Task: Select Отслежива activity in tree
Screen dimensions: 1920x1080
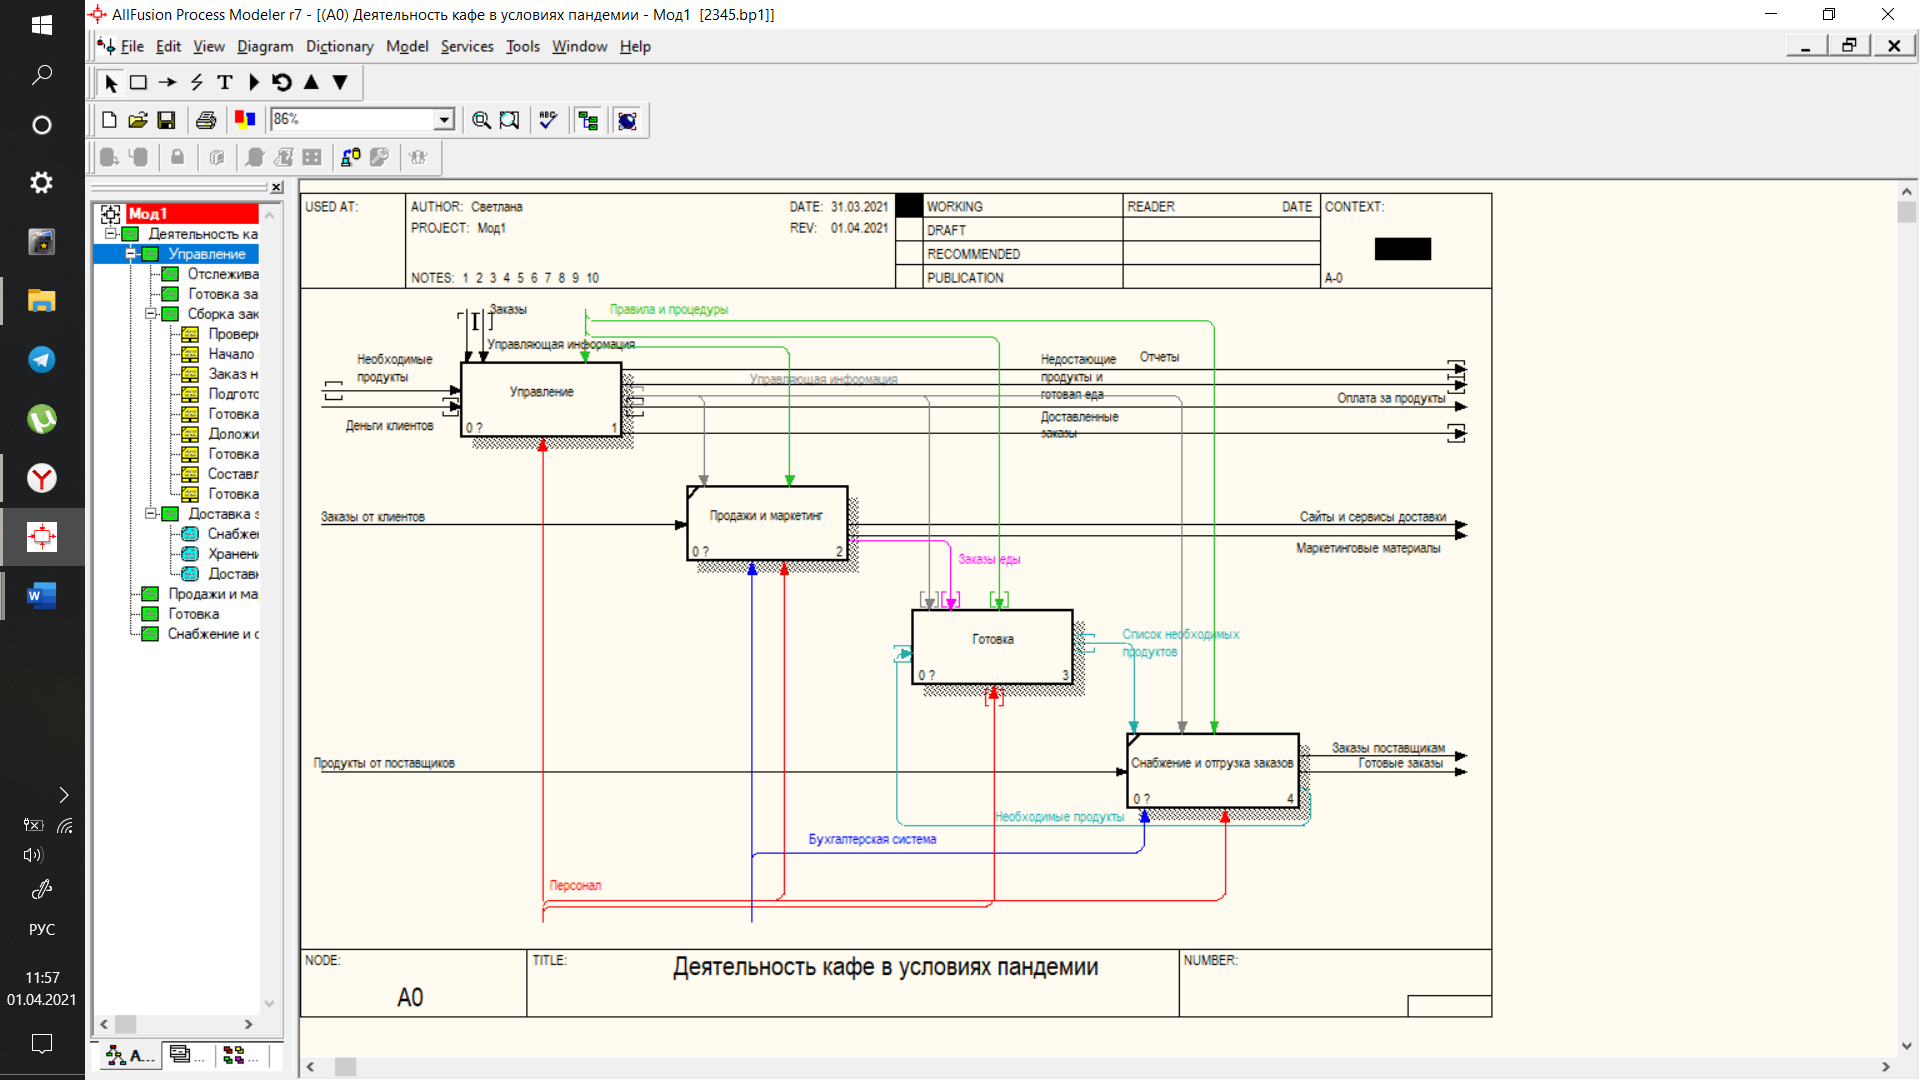Action: 223,274
